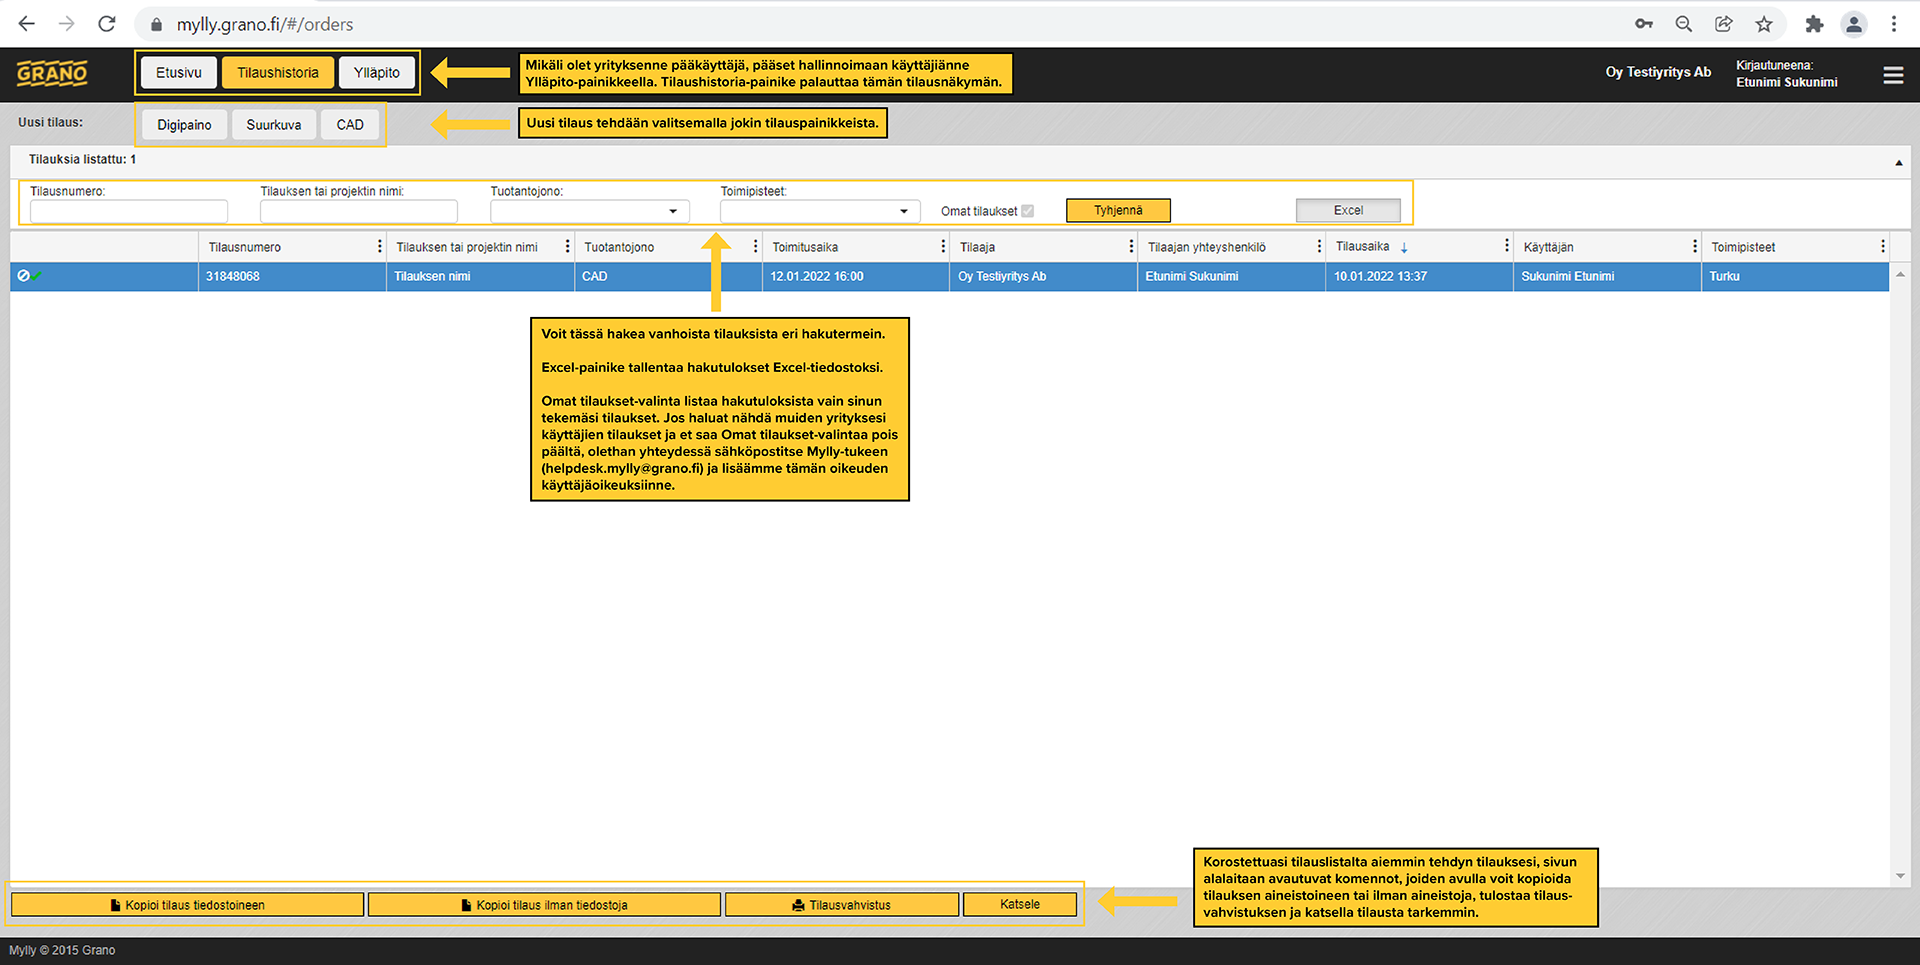Image resolution: width=1920 pixels, height=965 pixels.
Task: Toggle the Omat tilaukset checkbox
Action: click(x=1027, y=211)
